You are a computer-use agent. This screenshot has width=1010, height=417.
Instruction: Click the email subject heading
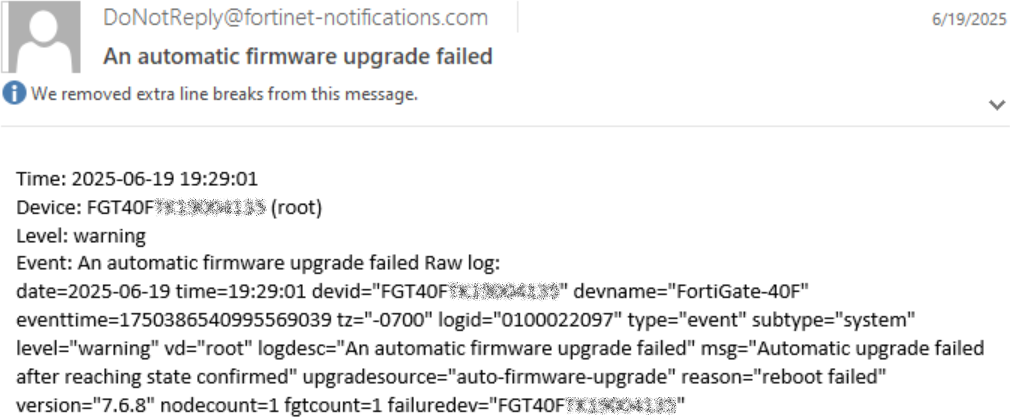298,56
